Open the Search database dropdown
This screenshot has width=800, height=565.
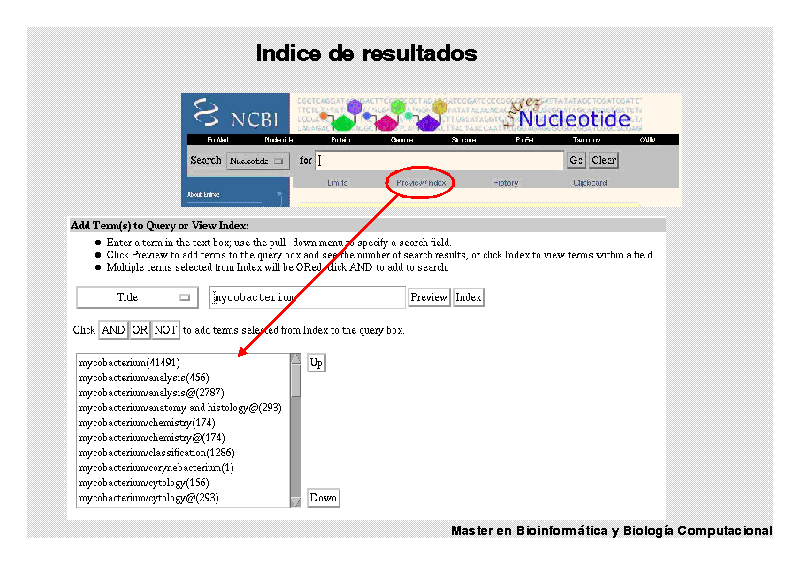257,160
